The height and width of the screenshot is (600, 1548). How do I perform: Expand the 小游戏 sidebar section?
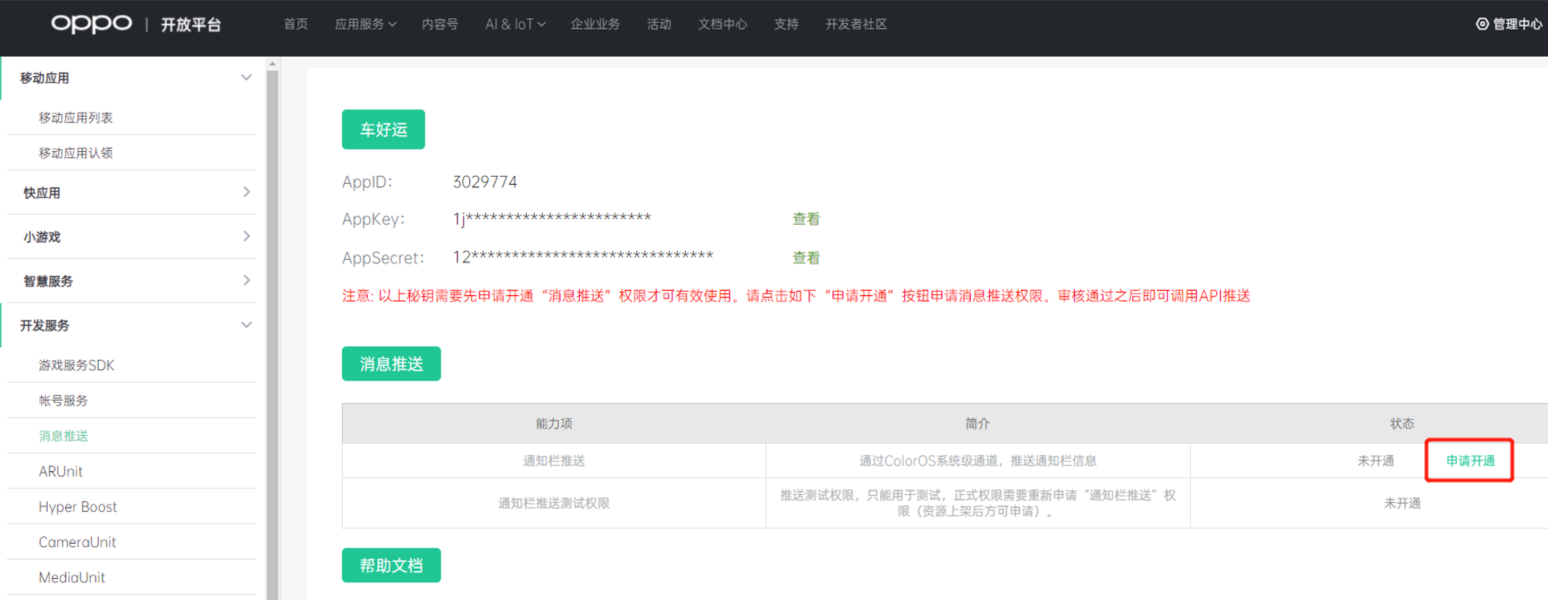(x=246, y=237)
